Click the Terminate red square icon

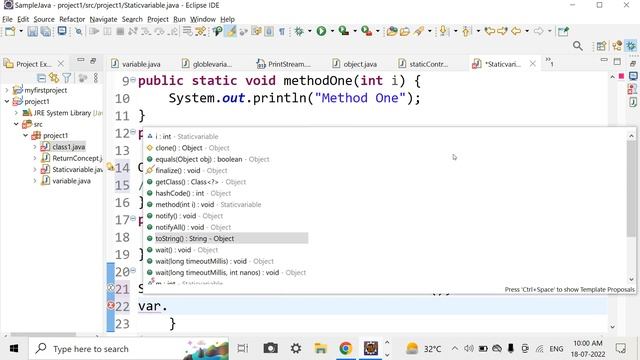point(120,31)
